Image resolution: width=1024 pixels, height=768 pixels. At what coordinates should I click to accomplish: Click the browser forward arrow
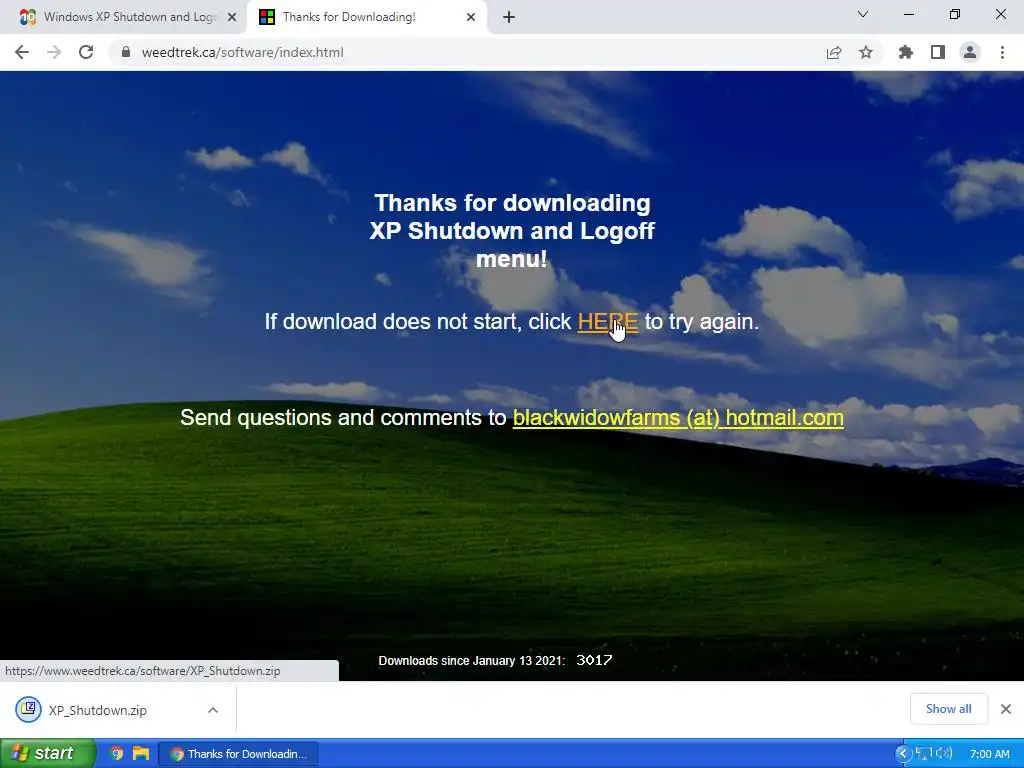pyautogui.click(x=54, y=52)
